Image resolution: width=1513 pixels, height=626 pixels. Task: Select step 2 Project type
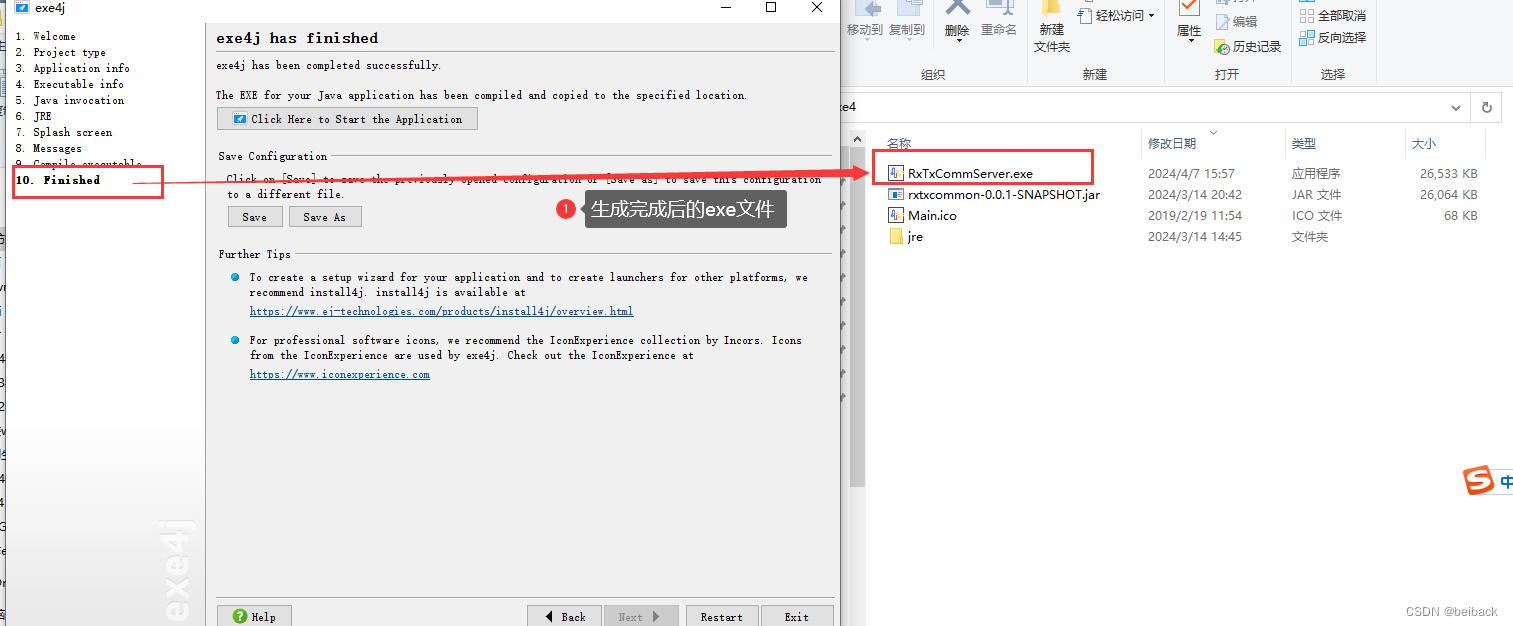[60, 52]
